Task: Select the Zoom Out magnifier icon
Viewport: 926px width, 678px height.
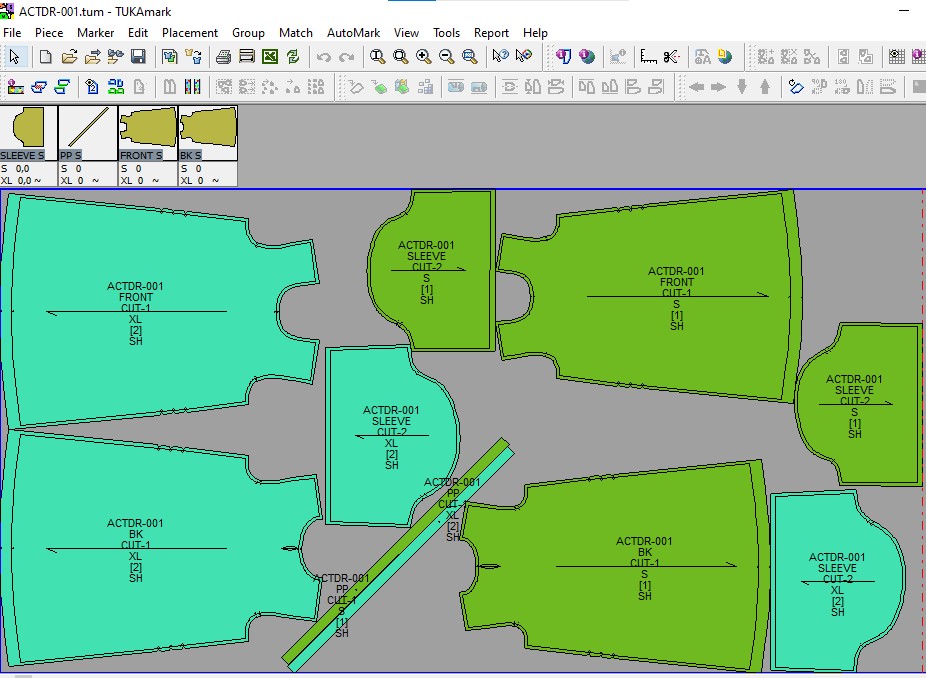Action: point(446,57)
